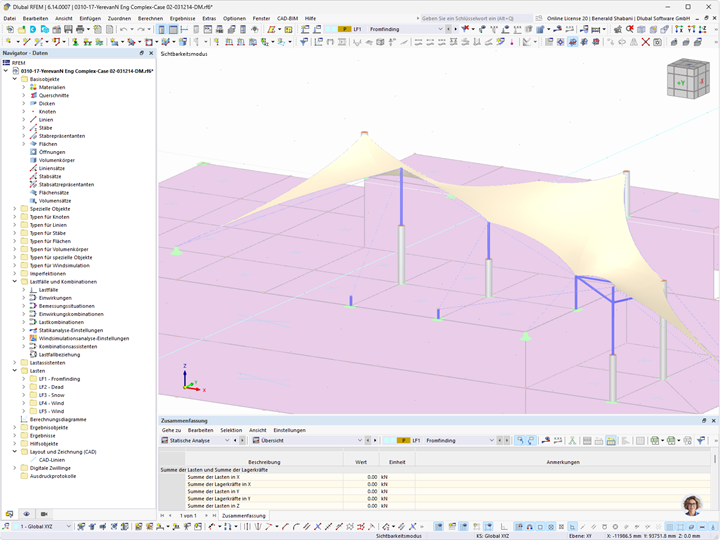Click the video camera icon in navigator footer

[x=44, y=514]
